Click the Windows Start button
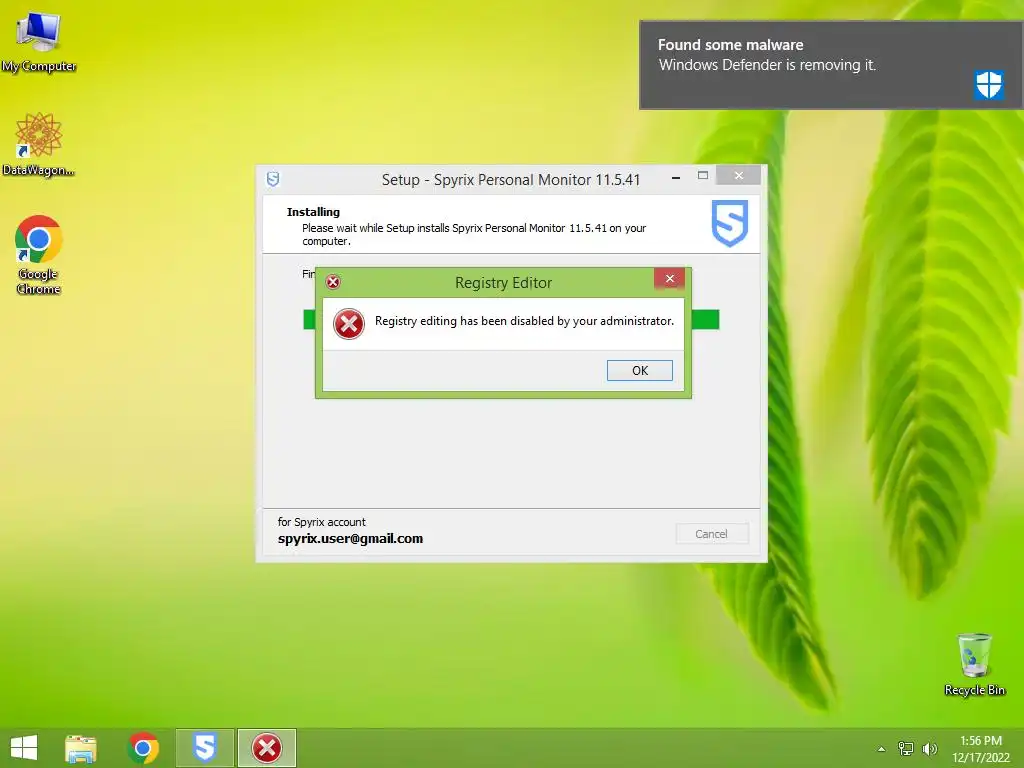The height and width of the screenshot is (768, 1024). (24, 748)
